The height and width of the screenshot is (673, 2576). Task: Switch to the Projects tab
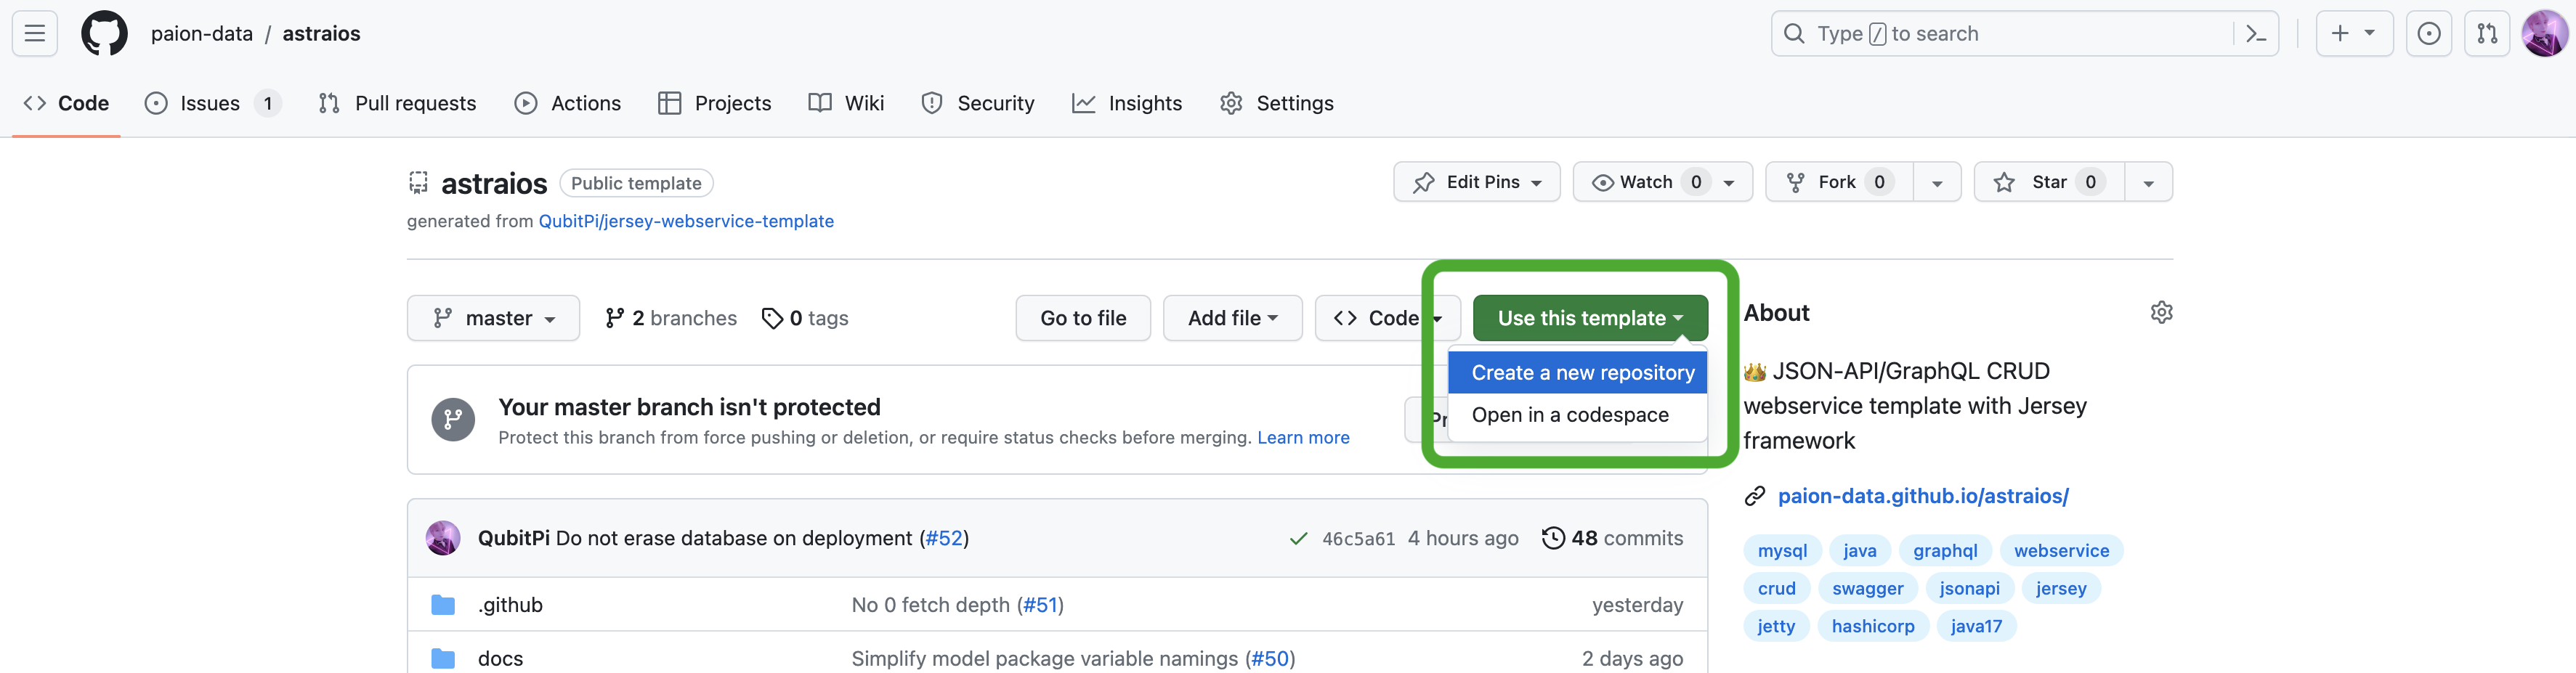(x=715, y=103)
